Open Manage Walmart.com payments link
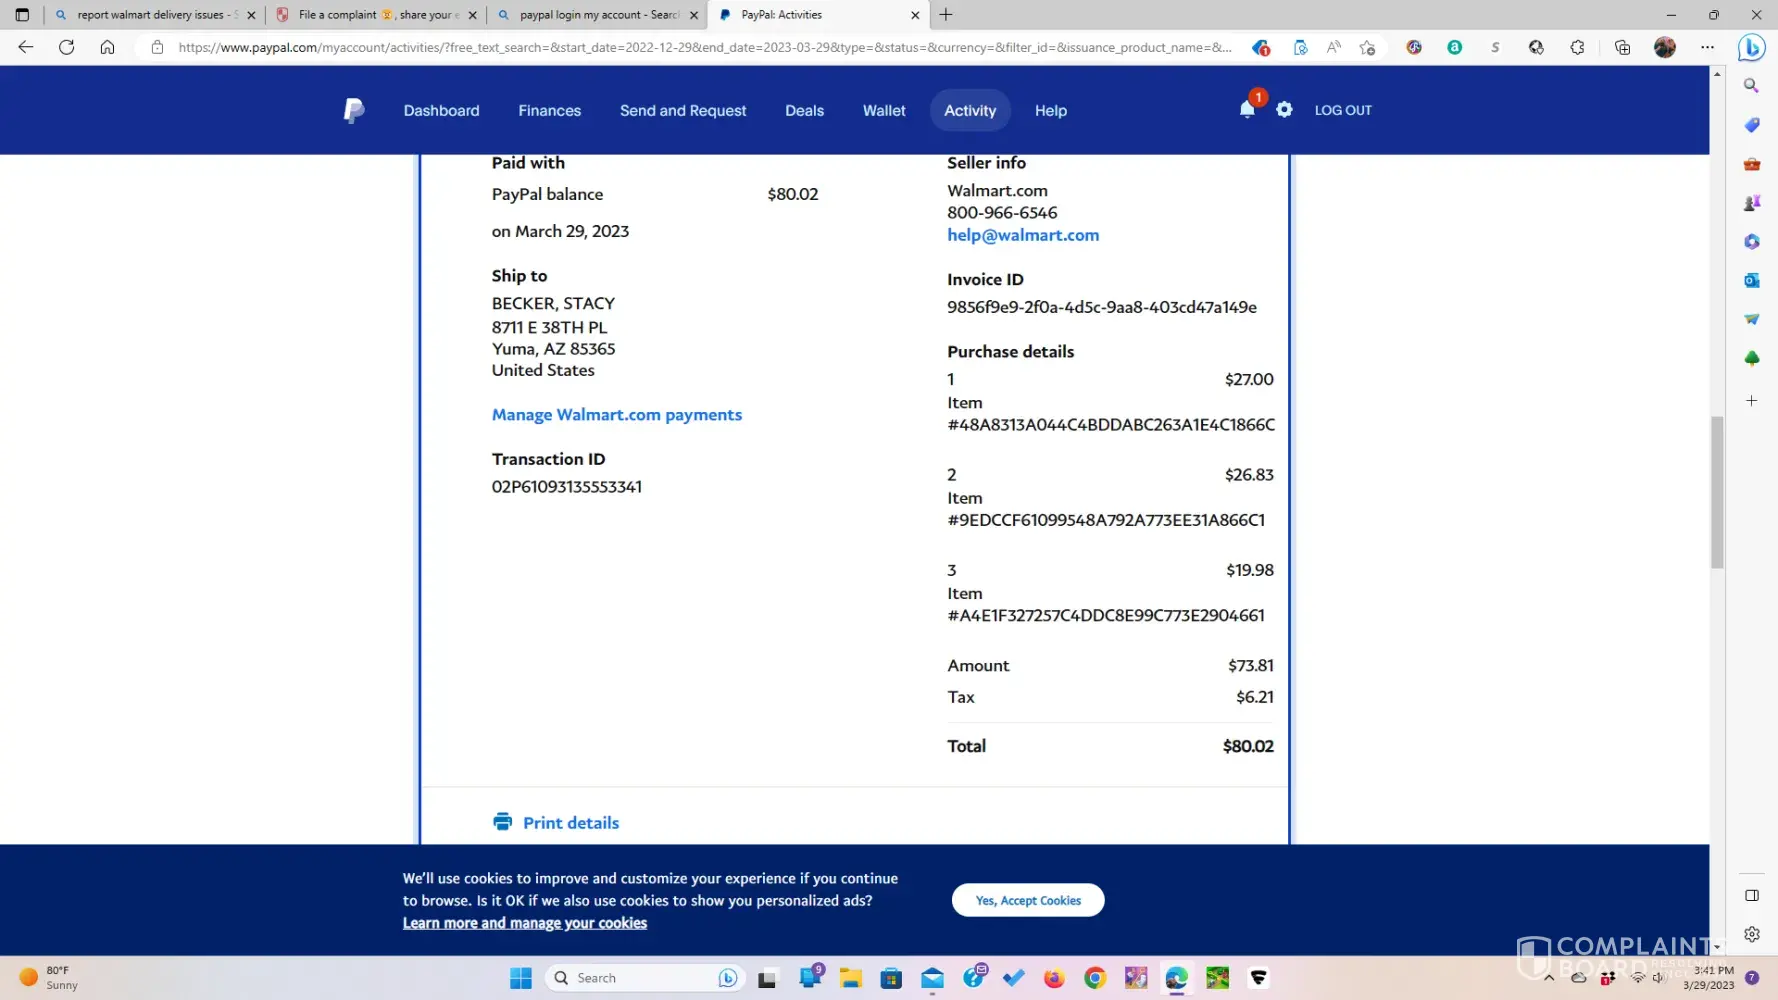1778x1000 pixels. coord(616,414)
